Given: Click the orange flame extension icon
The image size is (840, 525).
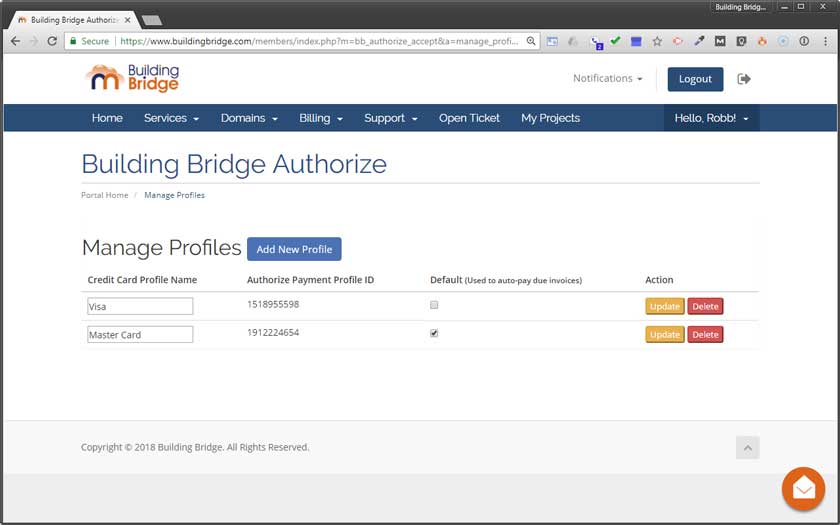Looking at the screenshot, I should point(762,41).
